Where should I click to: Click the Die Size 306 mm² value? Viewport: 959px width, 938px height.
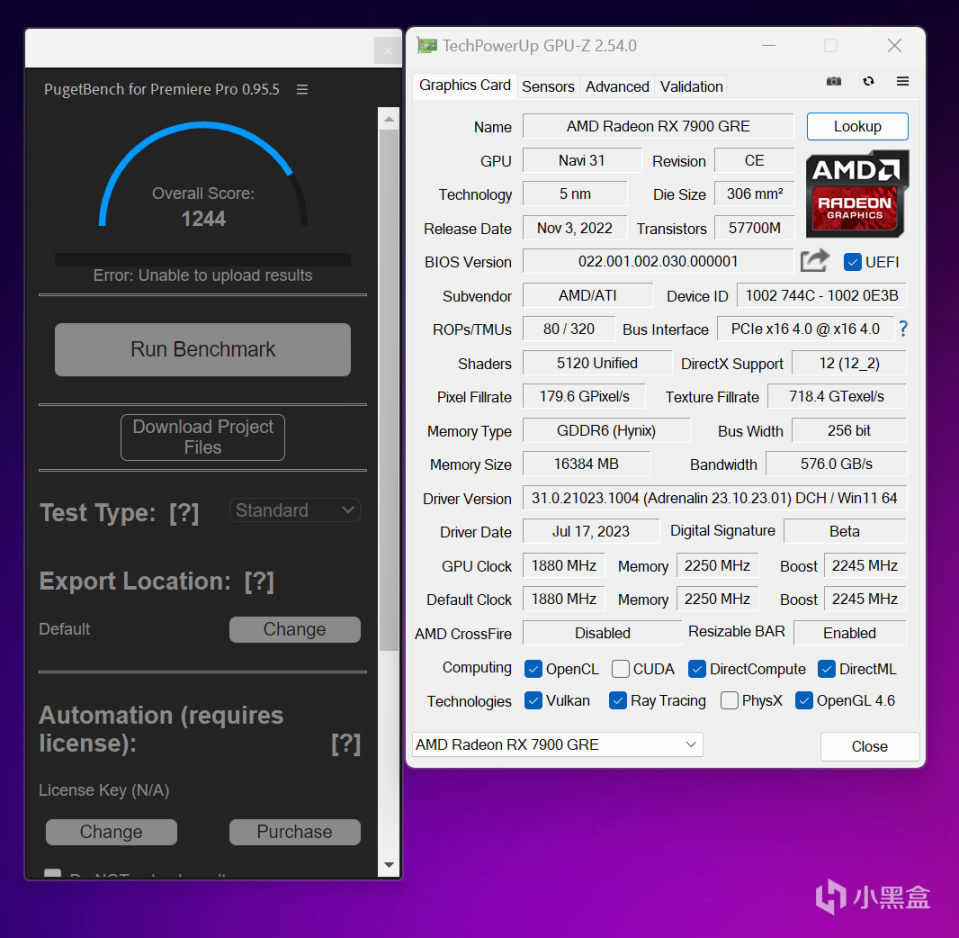click(x=754, y=194)
